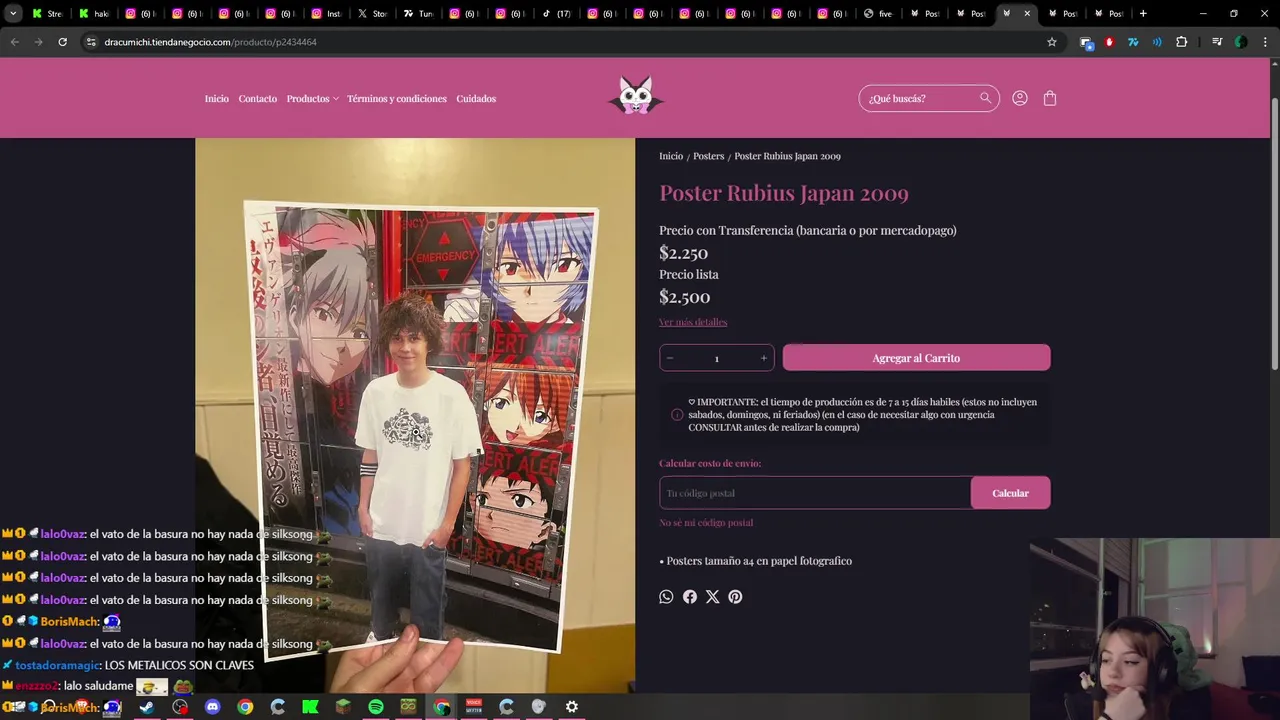Switch to the 'Tun' browser tab
Screen dimensions: 1280x720
[x=418, y=14]
